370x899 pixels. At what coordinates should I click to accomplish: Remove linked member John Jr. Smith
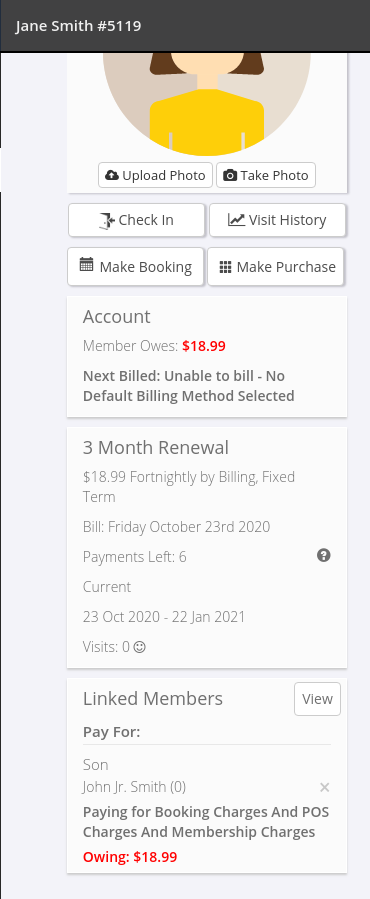(x=324, y=787)
